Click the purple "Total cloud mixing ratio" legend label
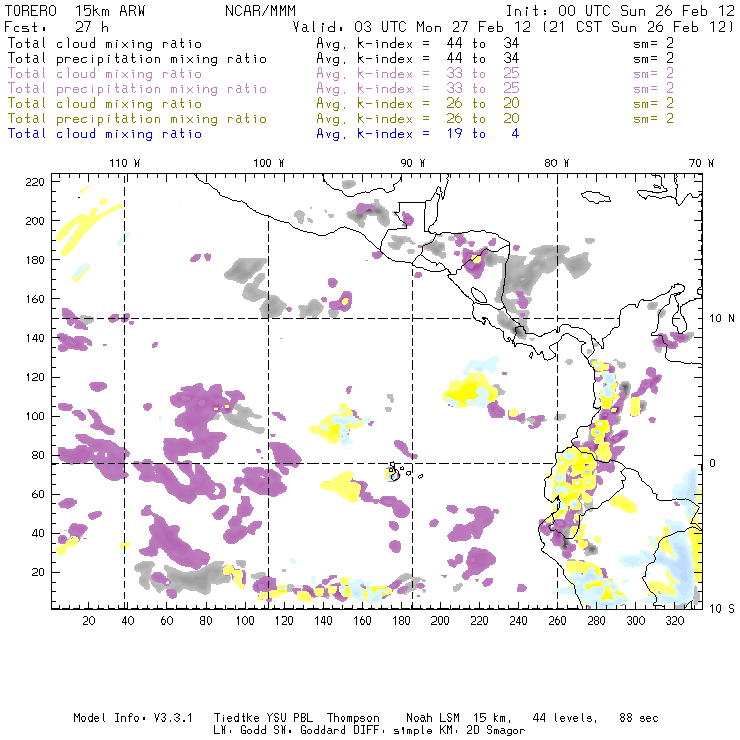This screenshot has height=740, width=740. pos(105,74)
